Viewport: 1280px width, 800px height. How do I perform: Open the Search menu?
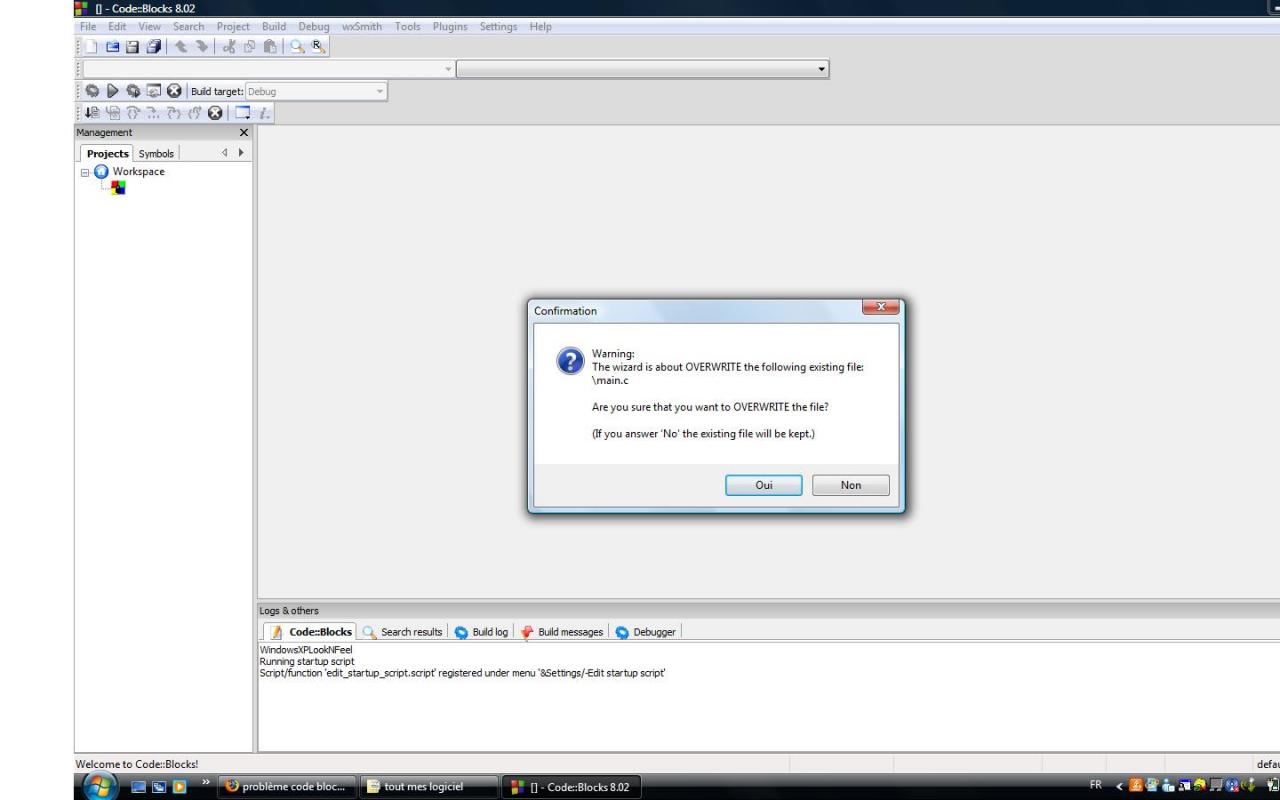188,27
